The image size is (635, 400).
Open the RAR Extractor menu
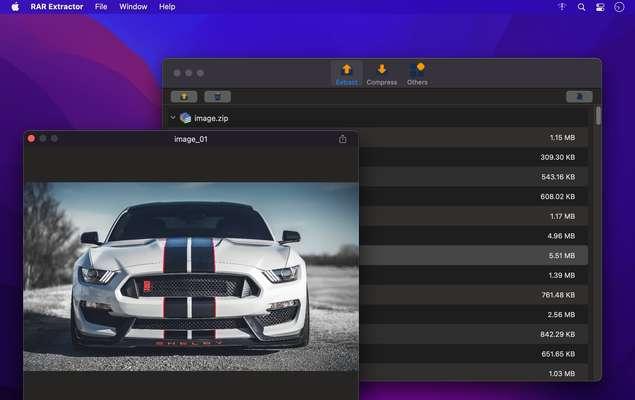point(57,7)
